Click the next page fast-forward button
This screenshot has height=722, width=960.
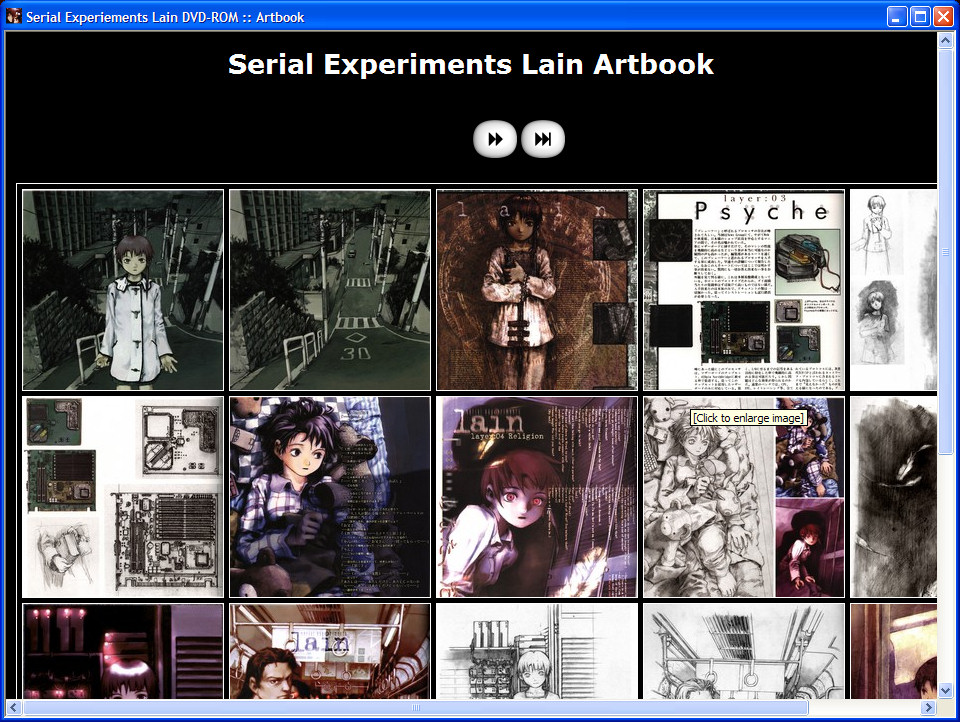[495, 140]
